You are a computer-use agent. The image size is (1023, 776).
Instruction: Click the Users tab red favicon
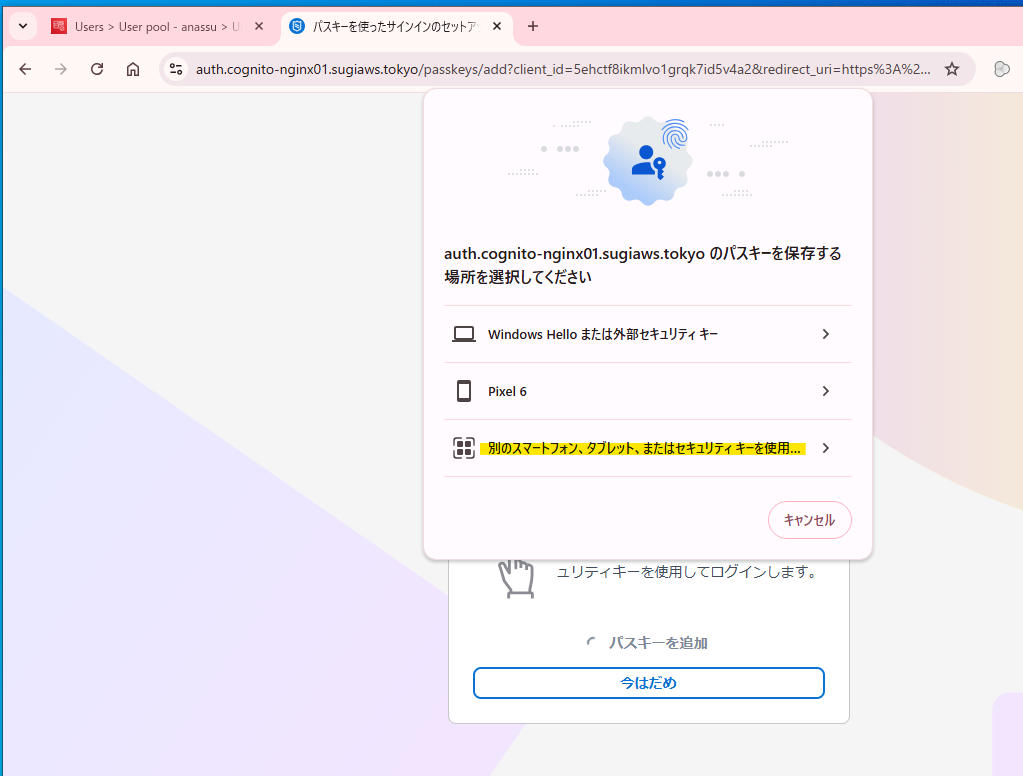click(59, 26)
